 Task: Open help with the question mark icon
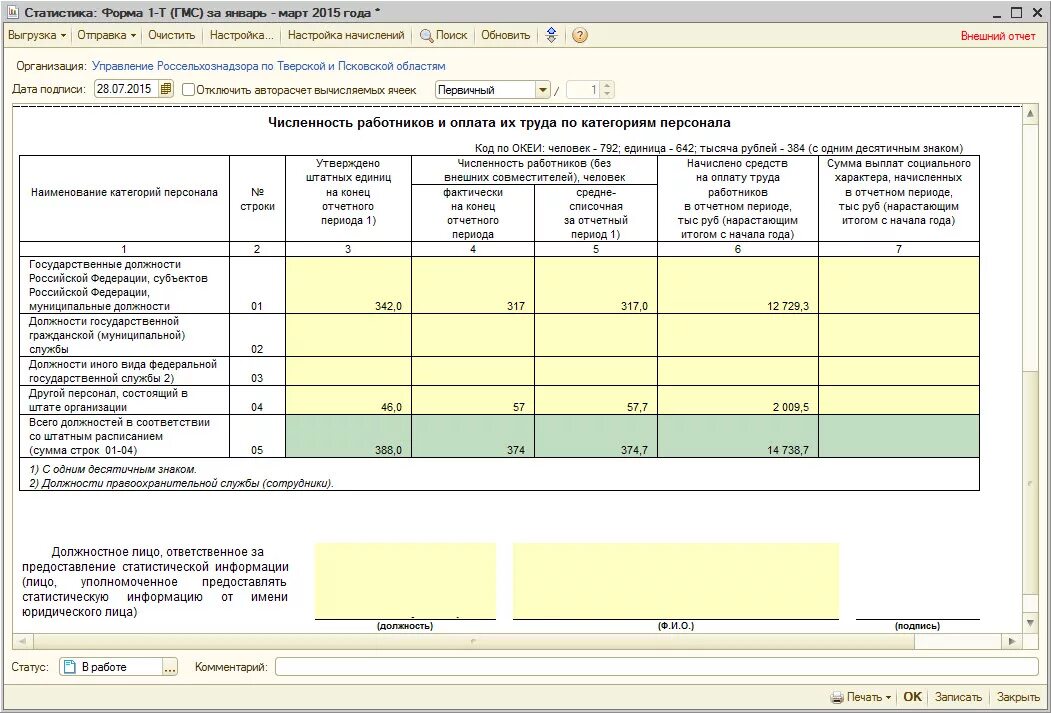(580, 36)
